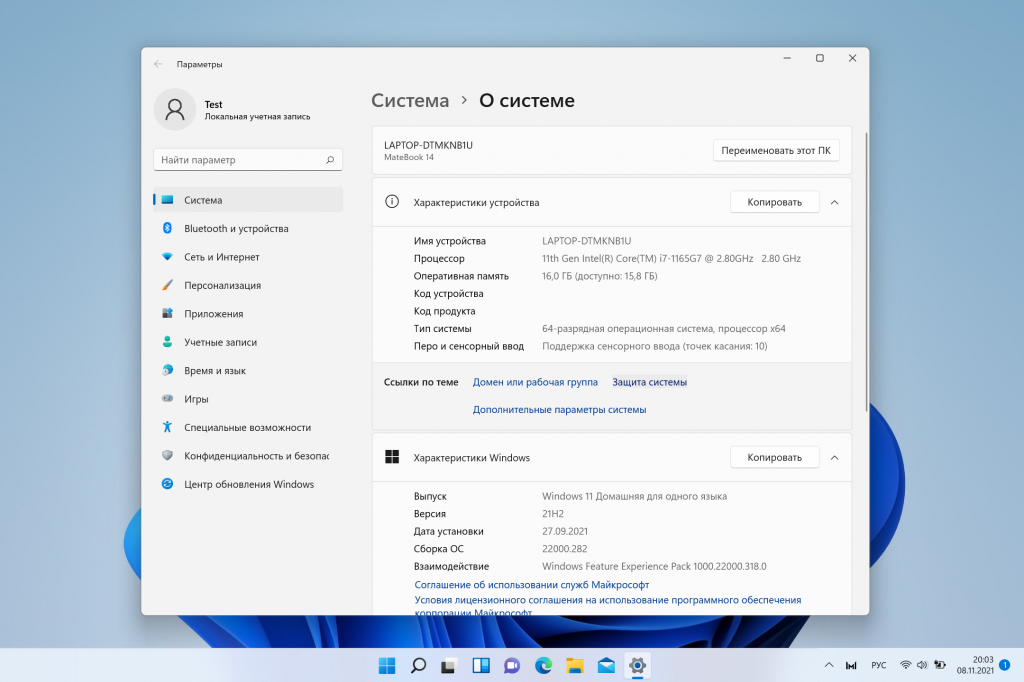
Task: Click the back arrow in Параметры window
Action: (158, 64)
